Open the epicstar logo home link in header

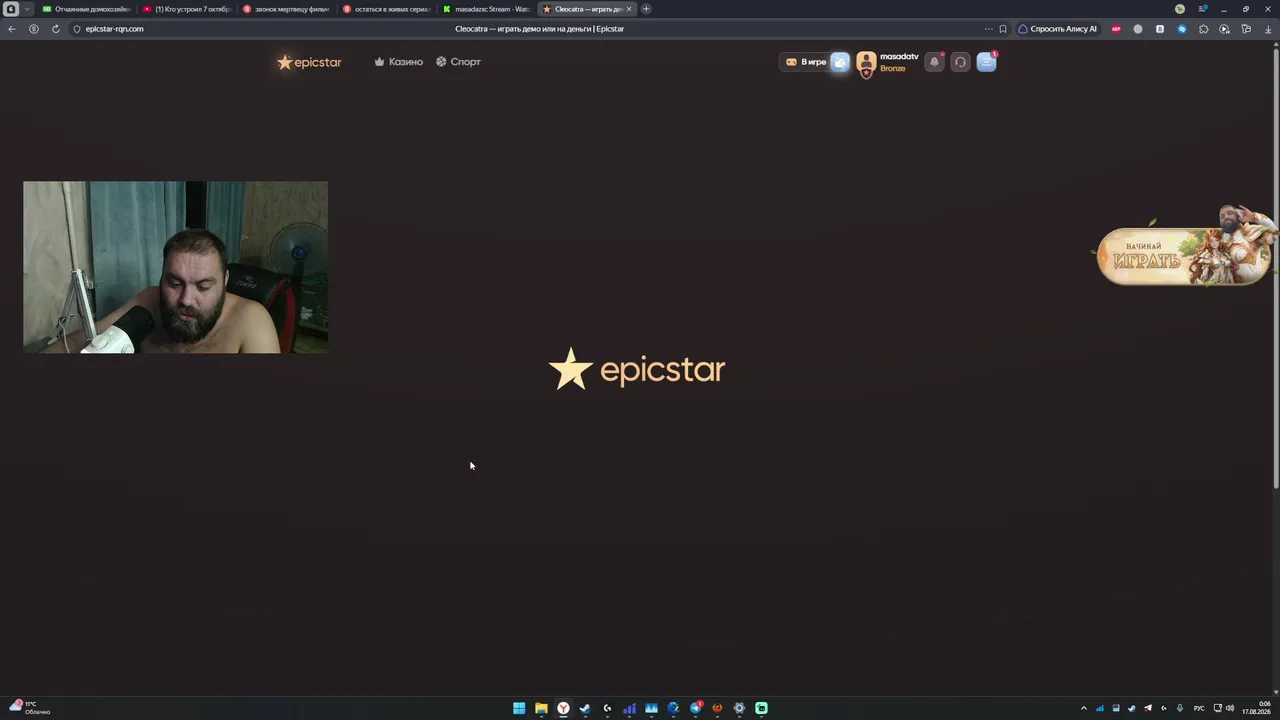pyautogui.click(x=309, y=62)
